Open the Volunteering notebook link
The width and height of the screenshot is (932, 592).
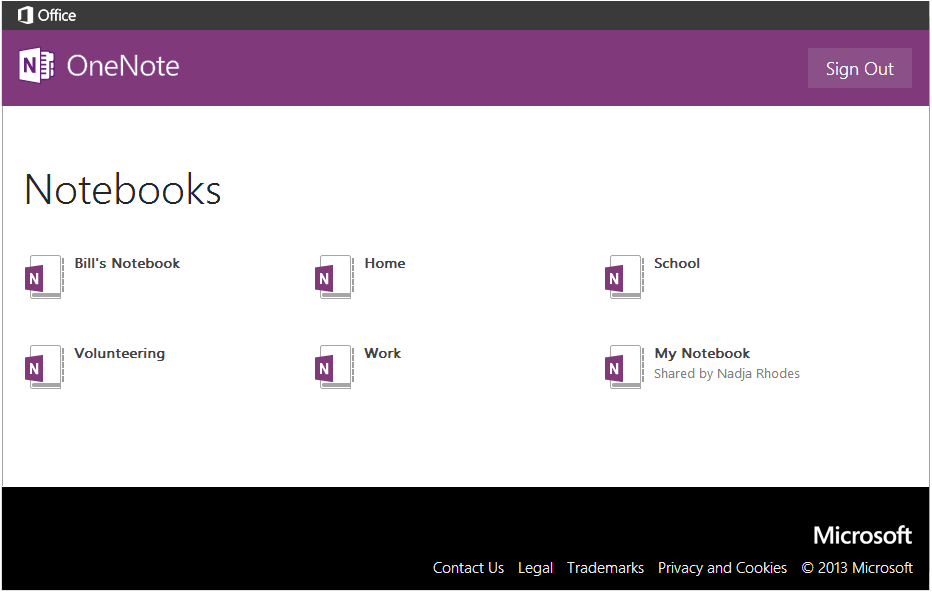click(119, 353)
